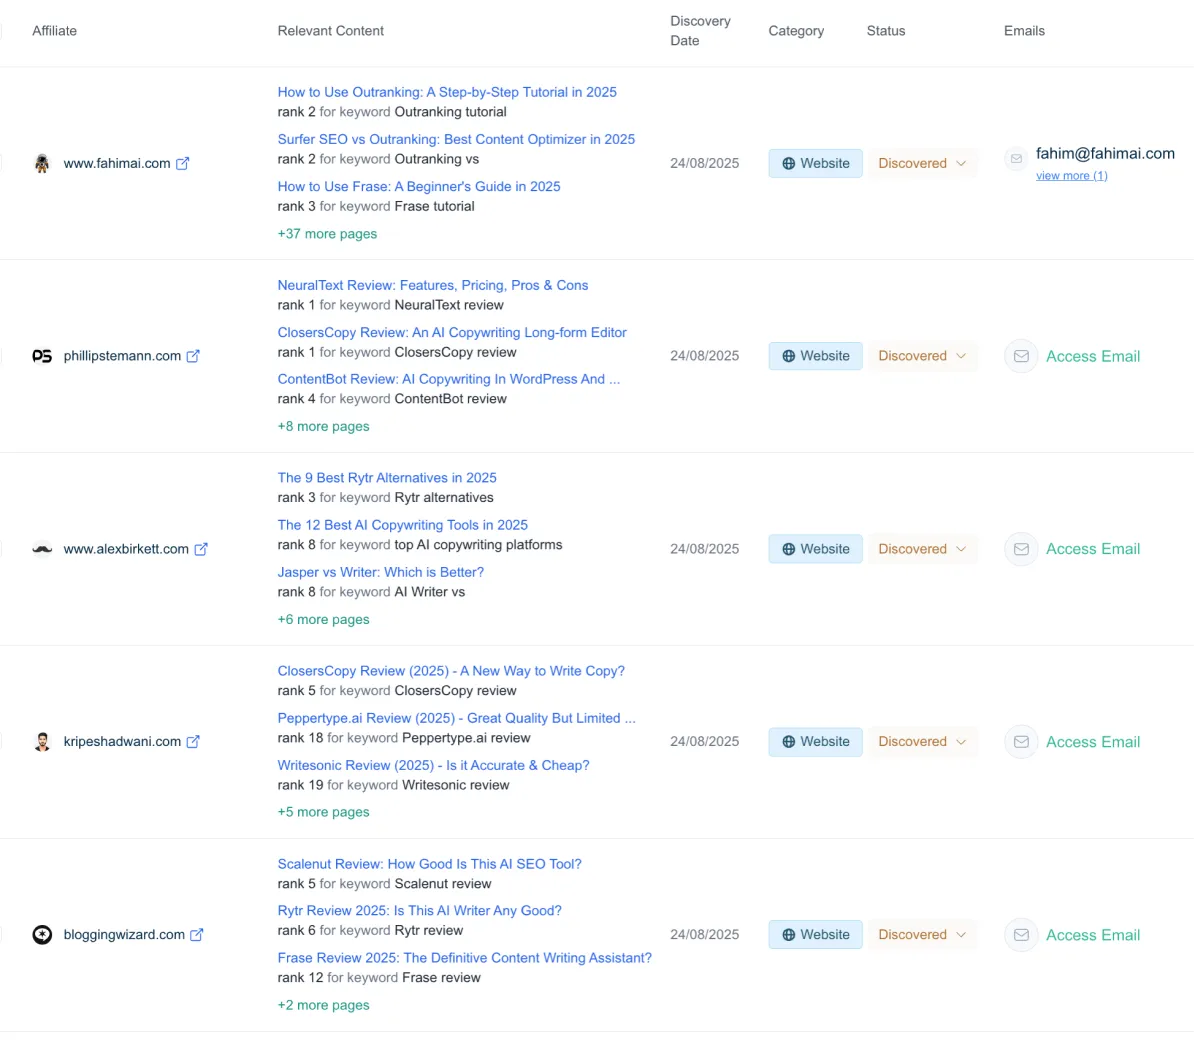Open Rytr Review 2025 link
This screenshot has width=1194, height=1046.
coord(420,910)
